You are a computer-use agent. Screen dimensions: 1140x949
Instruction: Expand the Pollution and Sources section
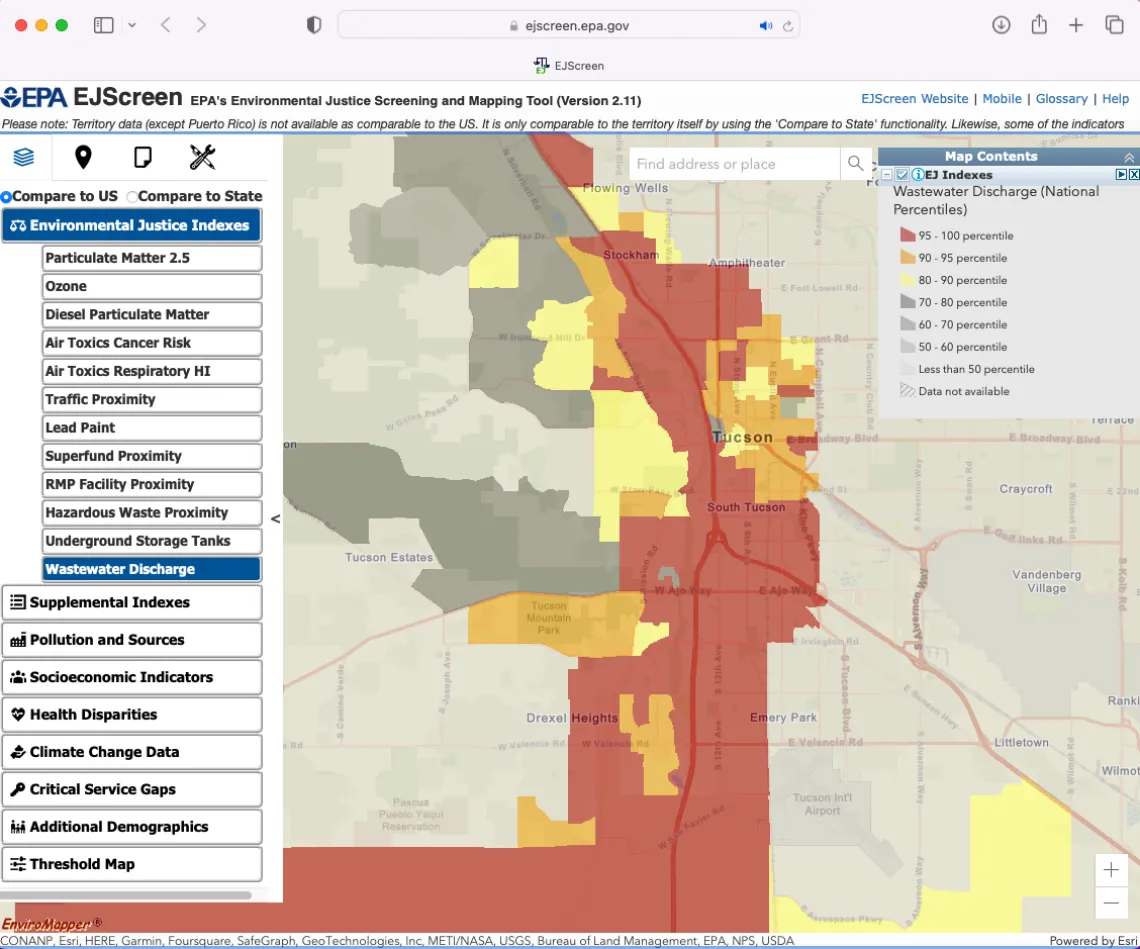point(132,640)
